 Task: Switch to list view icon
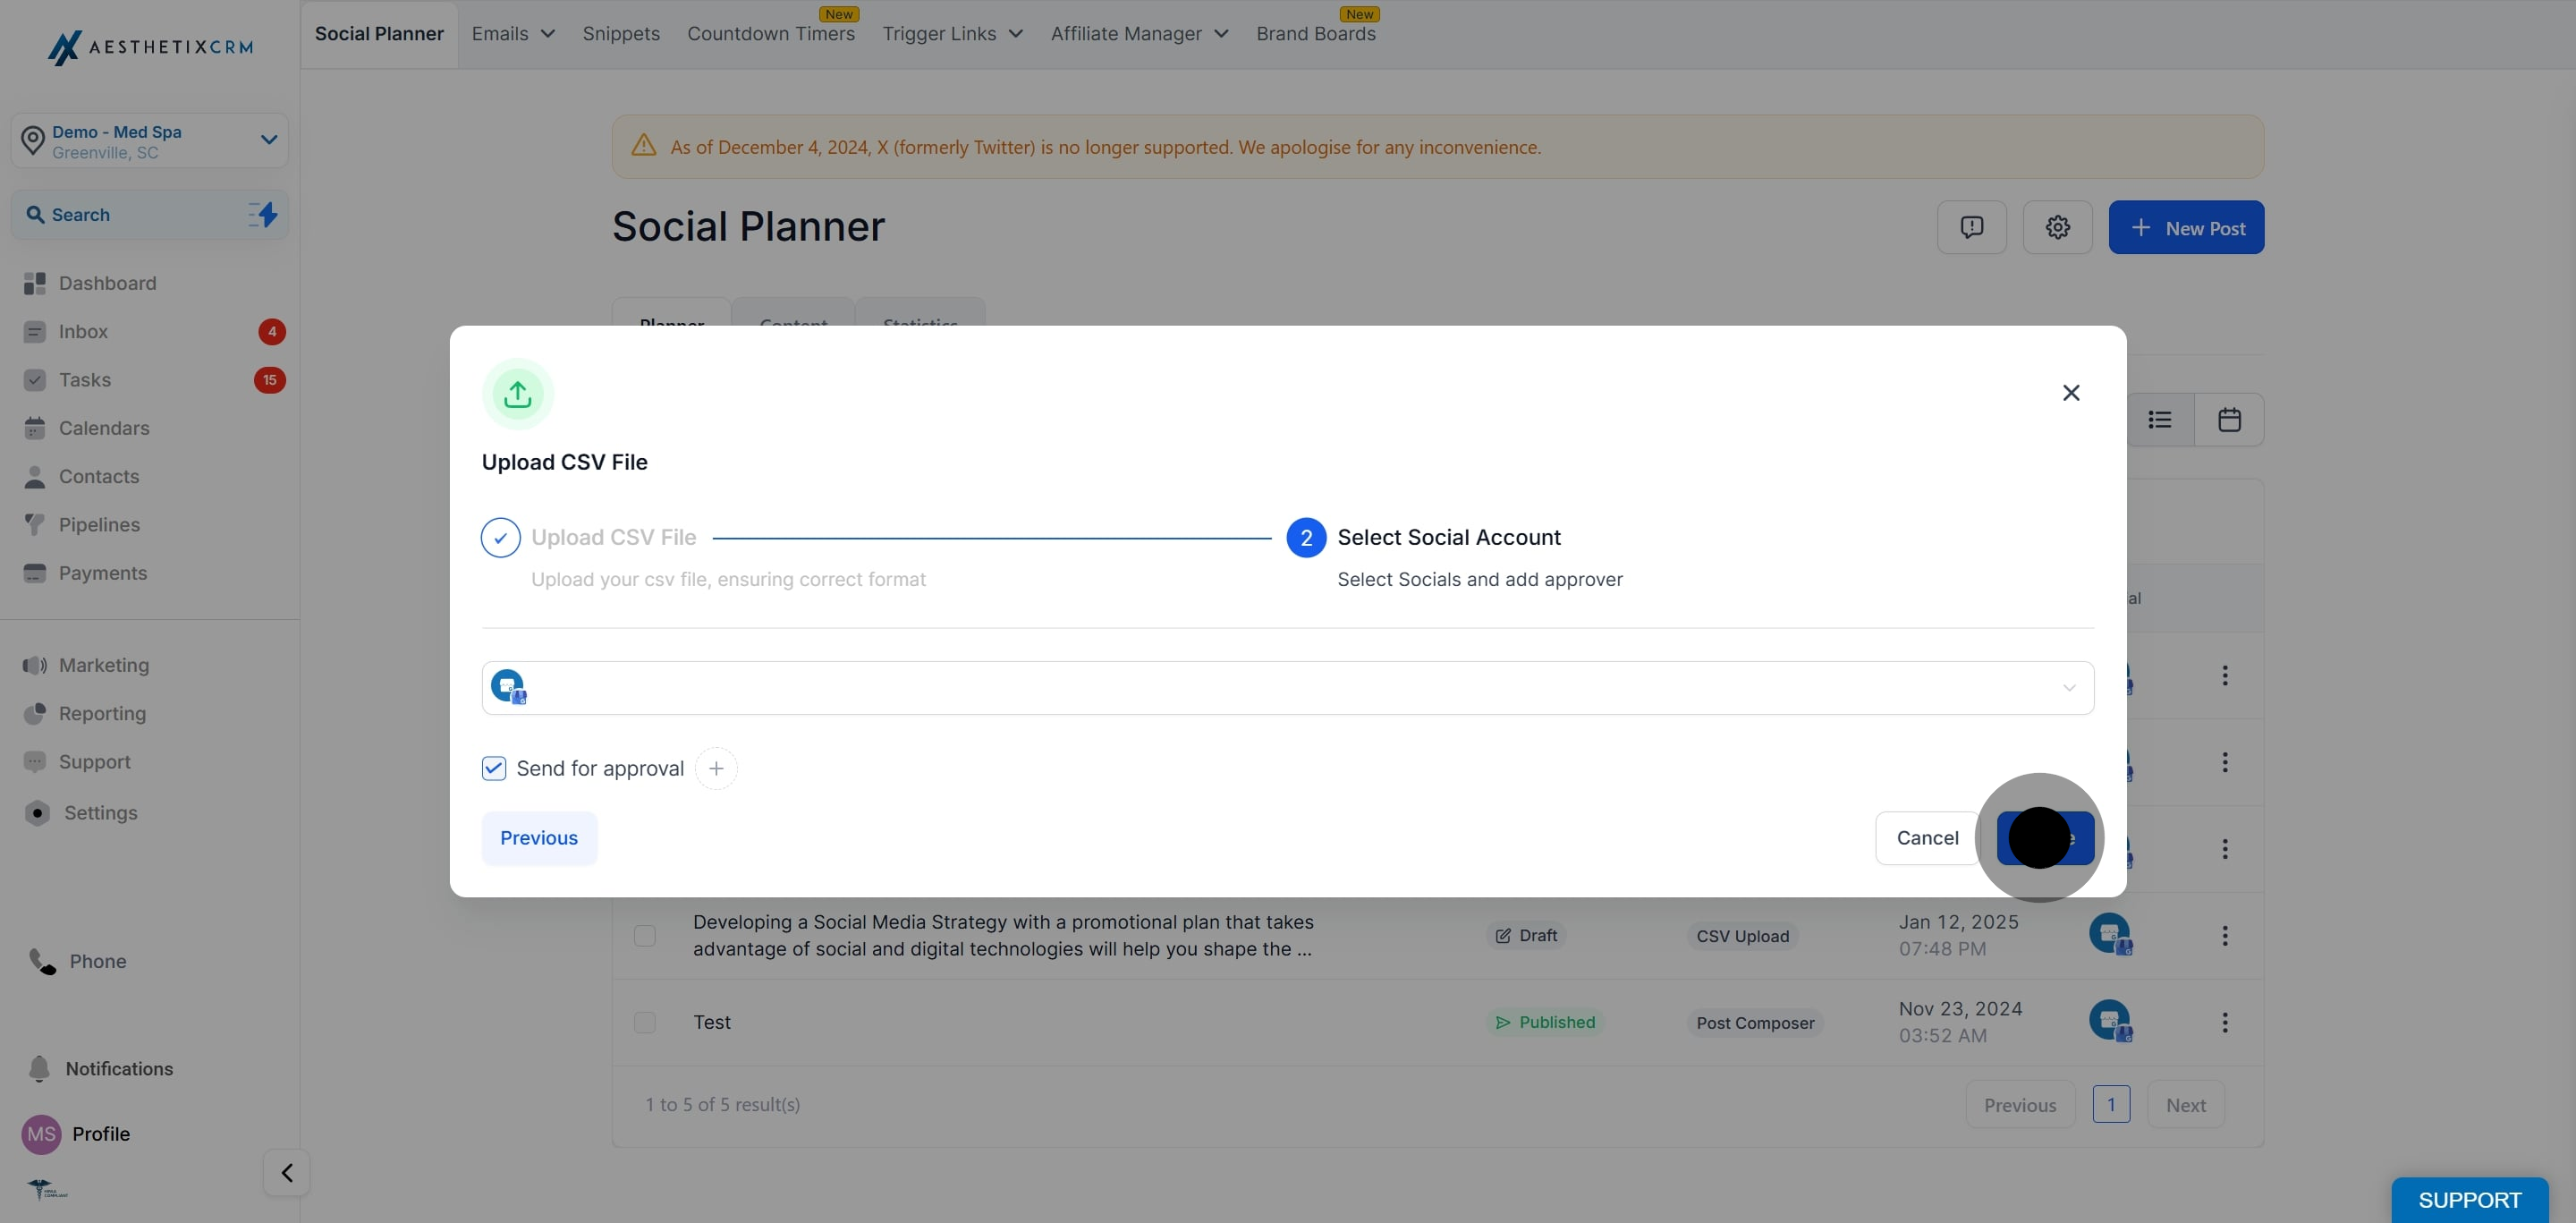(x=2160, y=420)
